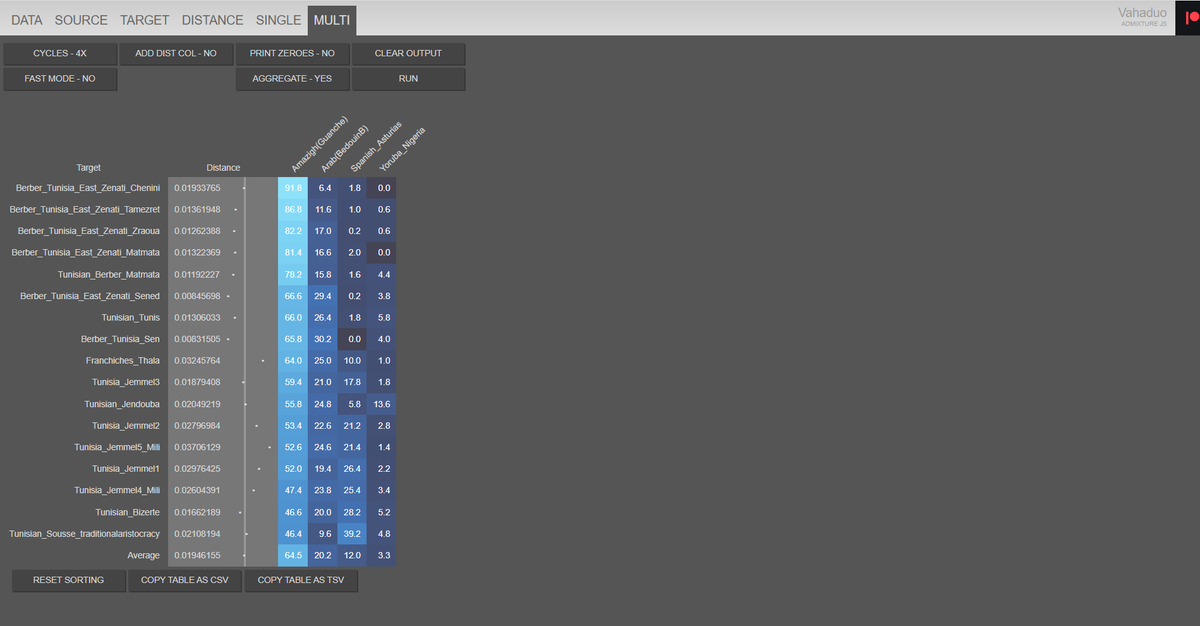Click distance value 0.00845698

pyautogui.click(x=197, y=296)
